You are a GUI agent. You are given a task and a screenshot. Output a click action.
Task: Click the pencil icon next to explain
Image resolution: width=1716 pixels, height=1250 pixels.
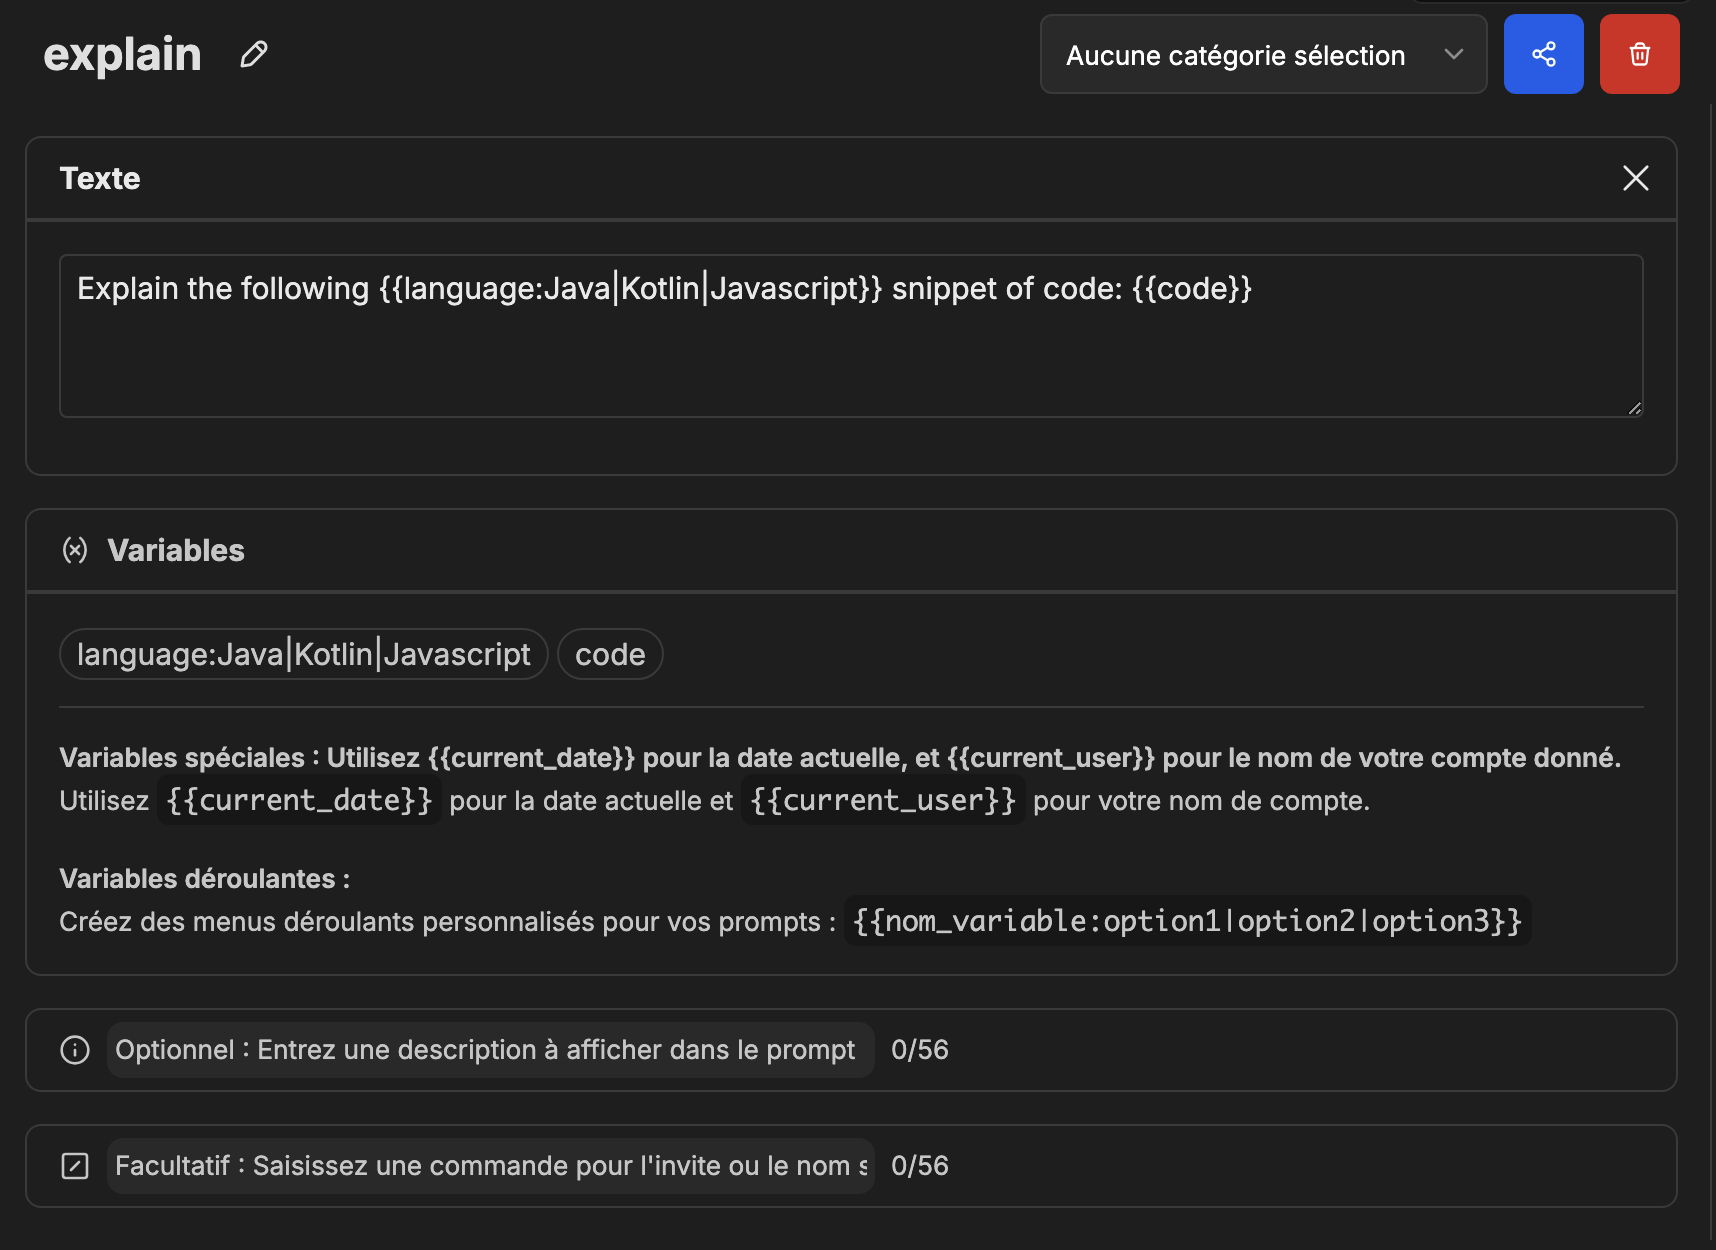tap(254, 54)
